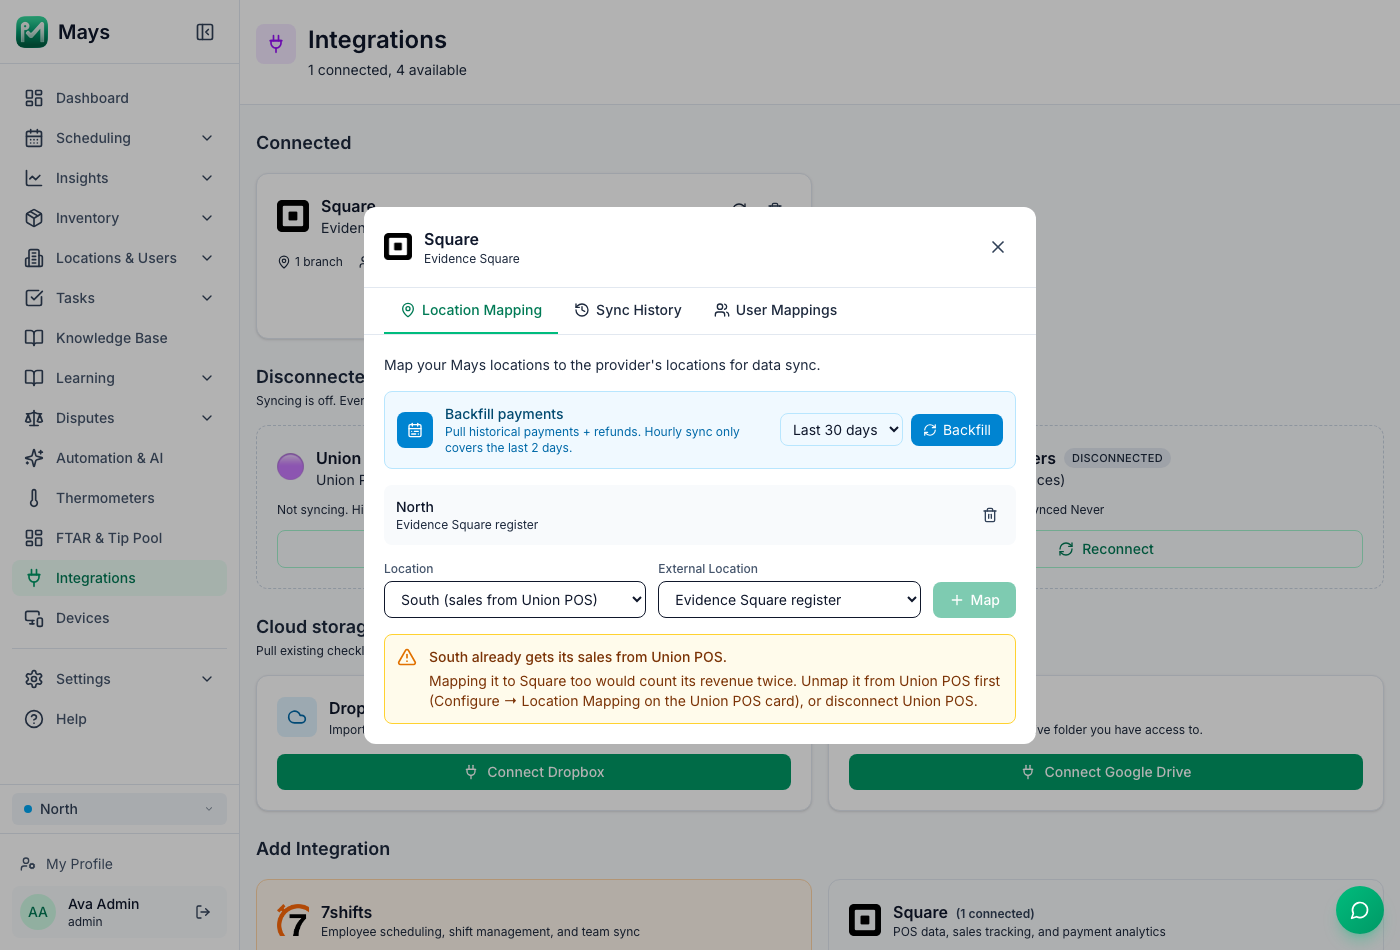This screenshot has width=1400, height=950.
Task: Click 'North' mapping row title
Action: 415,507
